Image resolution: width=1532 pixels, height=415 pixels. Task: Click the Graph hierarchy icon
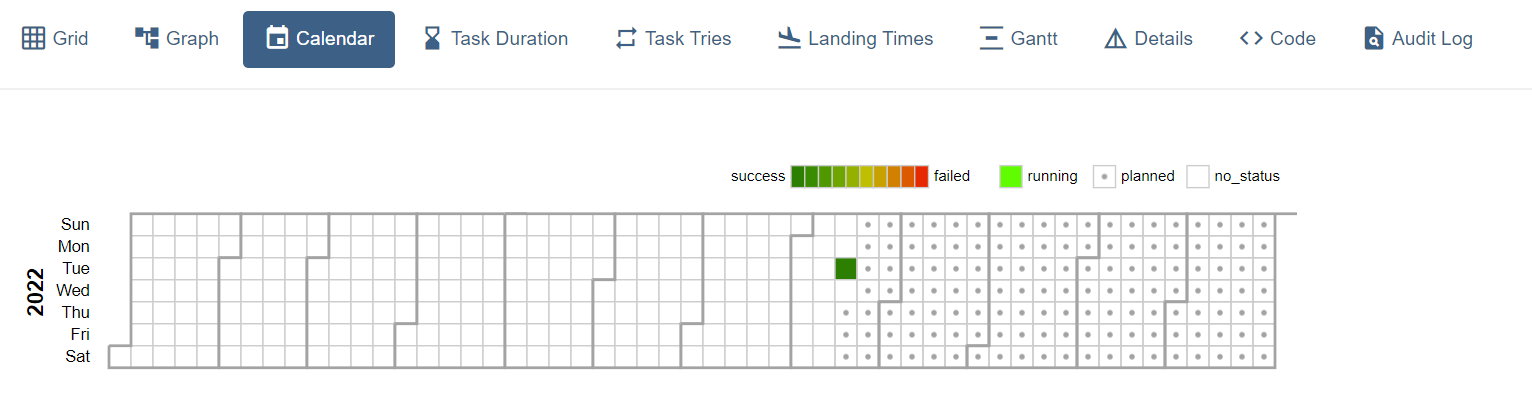click(147, 39)
